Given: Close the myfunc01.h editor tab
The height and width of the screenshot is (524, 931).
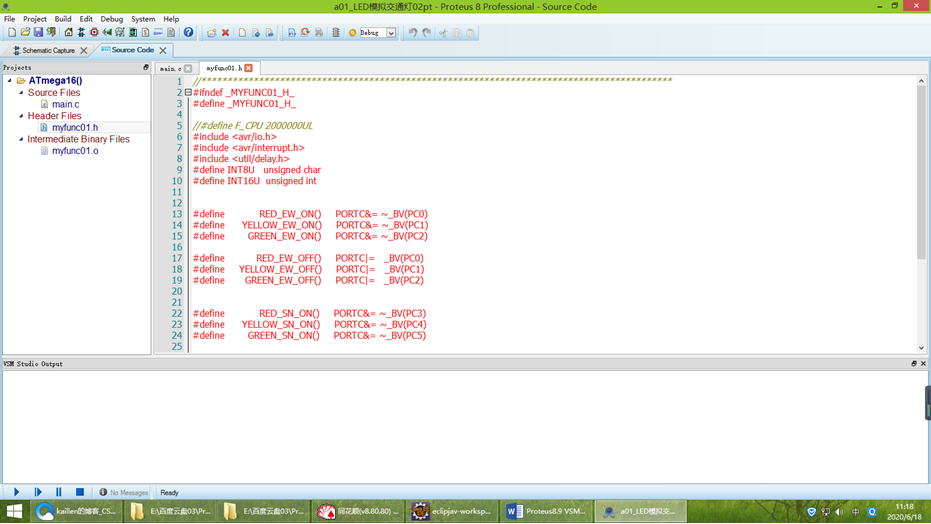Looking at the screenshot, I should 249,68.
